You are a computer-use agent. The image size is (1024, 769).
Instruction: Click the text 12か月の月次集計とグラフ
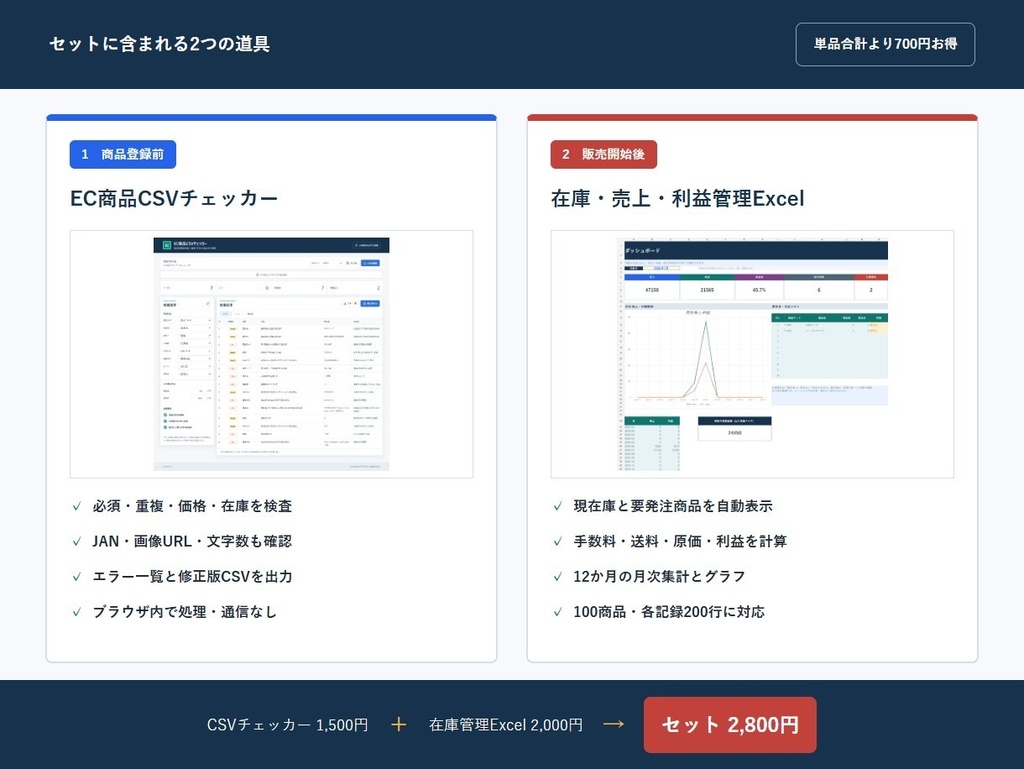point(659,576)
